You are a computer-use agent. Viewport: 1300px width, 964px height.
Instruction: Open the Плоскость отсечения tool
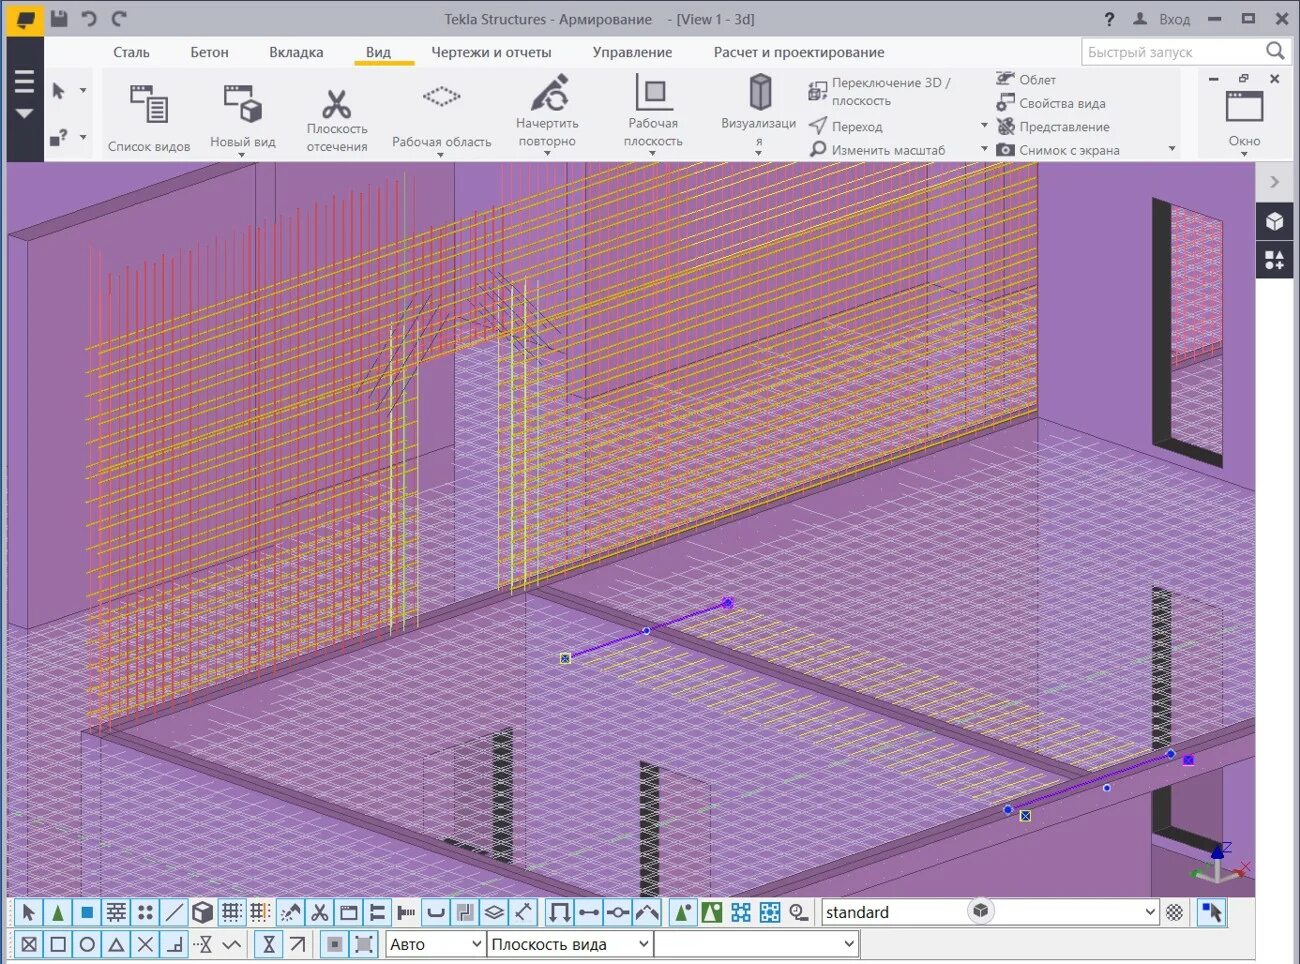tap(336, 113)
